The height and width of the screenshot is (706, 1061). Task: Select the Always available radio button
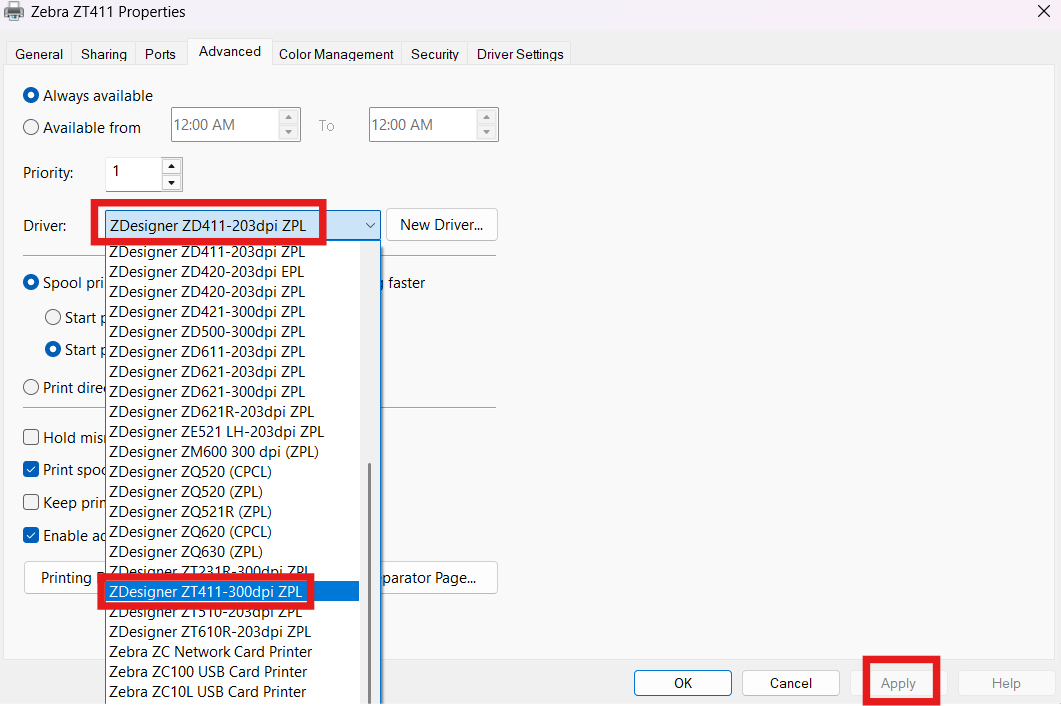pos(30,95)
